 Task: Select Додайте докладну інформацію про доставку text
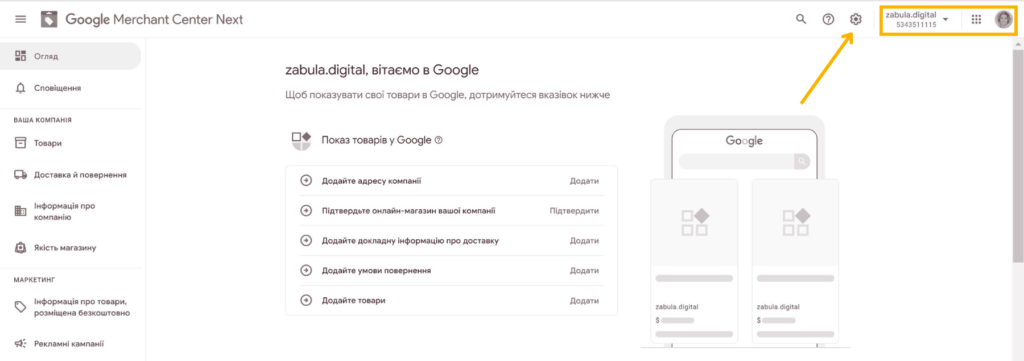410,241
